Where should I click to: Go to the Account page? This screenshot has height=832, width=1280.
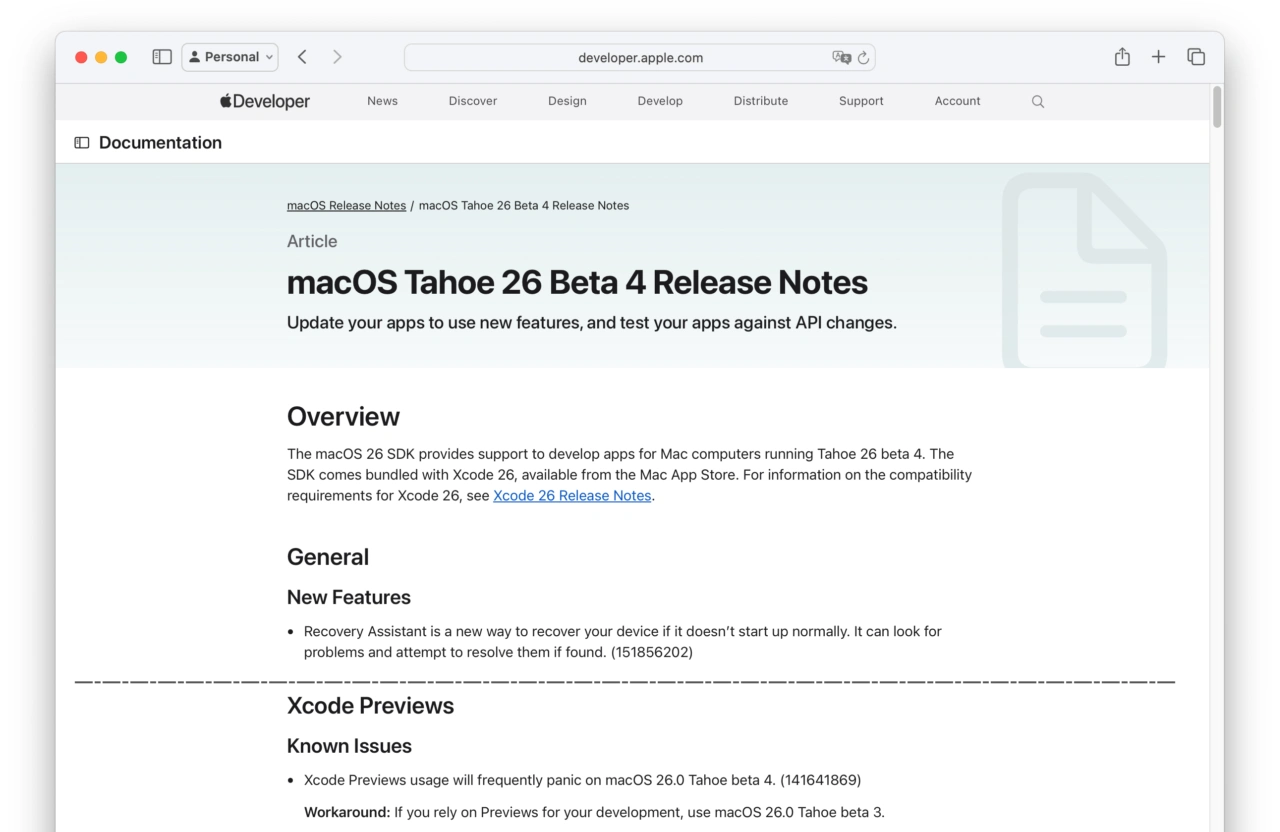coord(957,101)
